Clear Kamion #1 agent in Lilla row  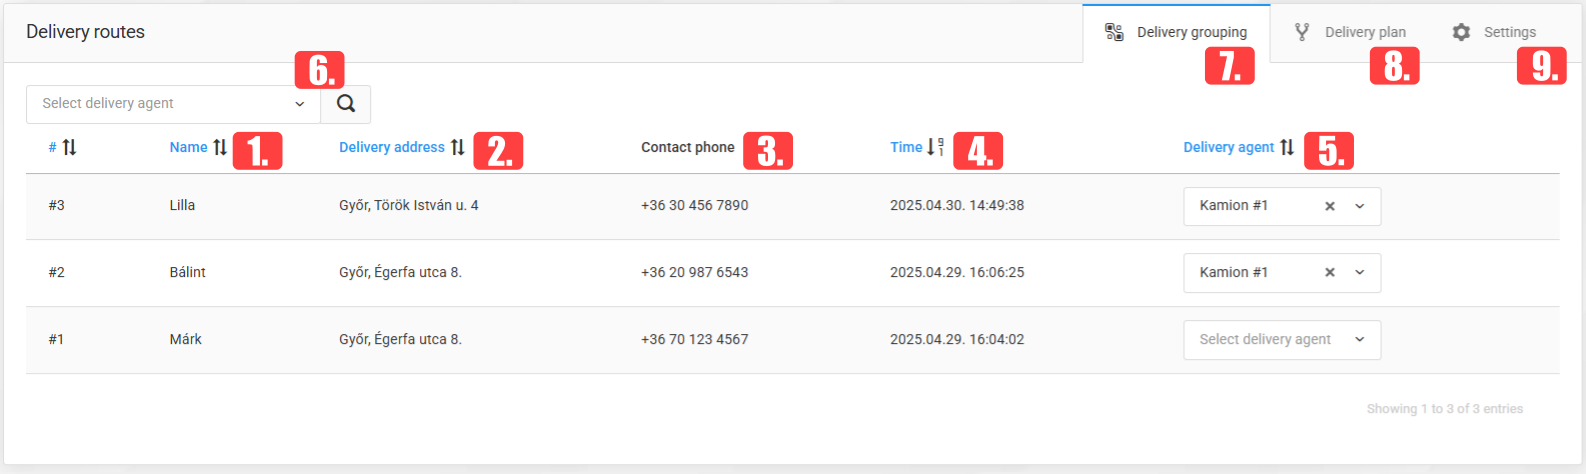[1330, 206]
